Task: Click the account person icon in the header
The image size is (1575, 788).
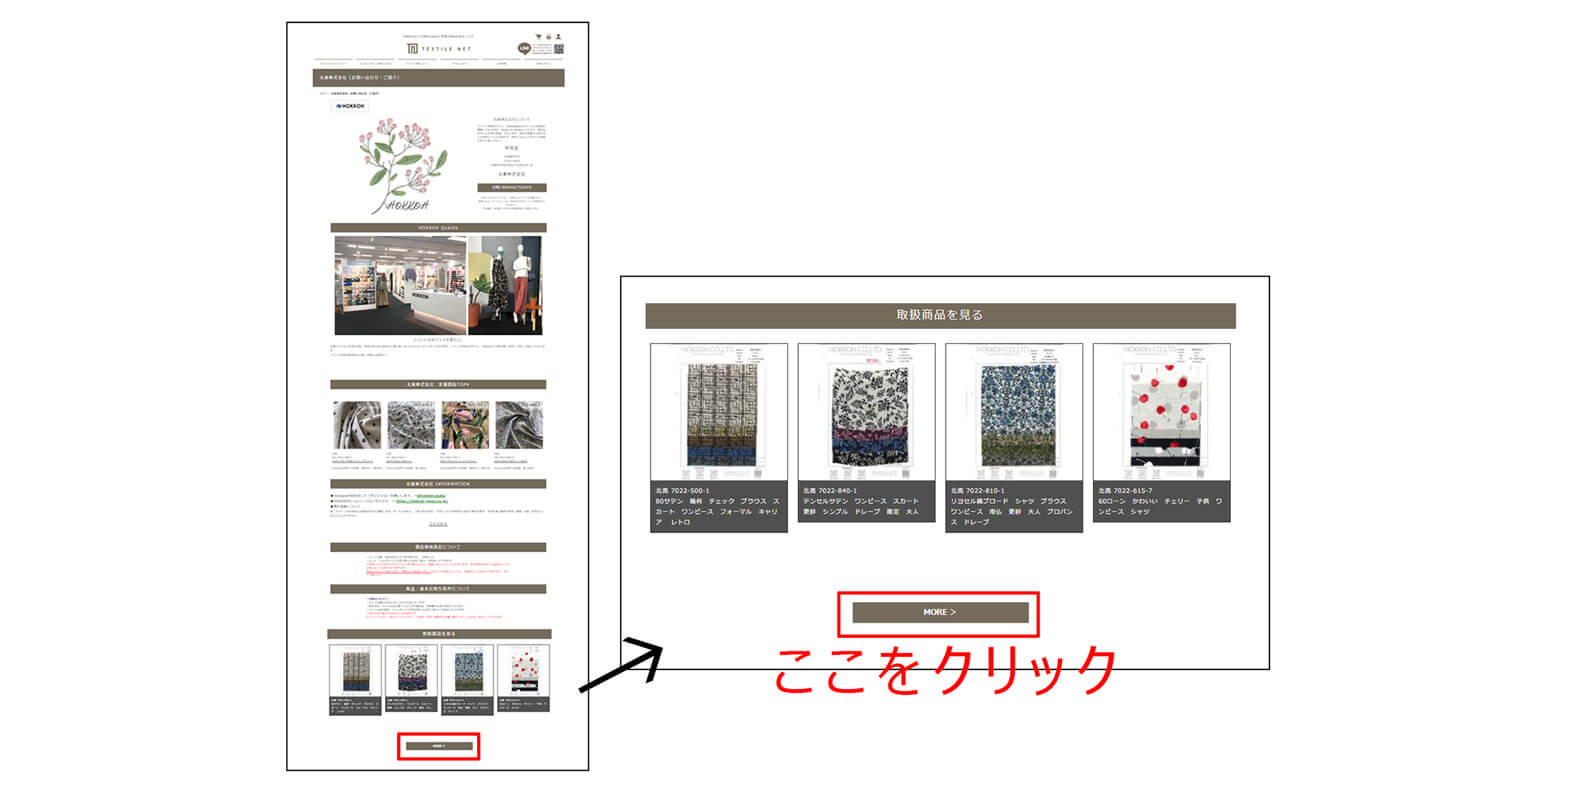Action: [558, 37]
